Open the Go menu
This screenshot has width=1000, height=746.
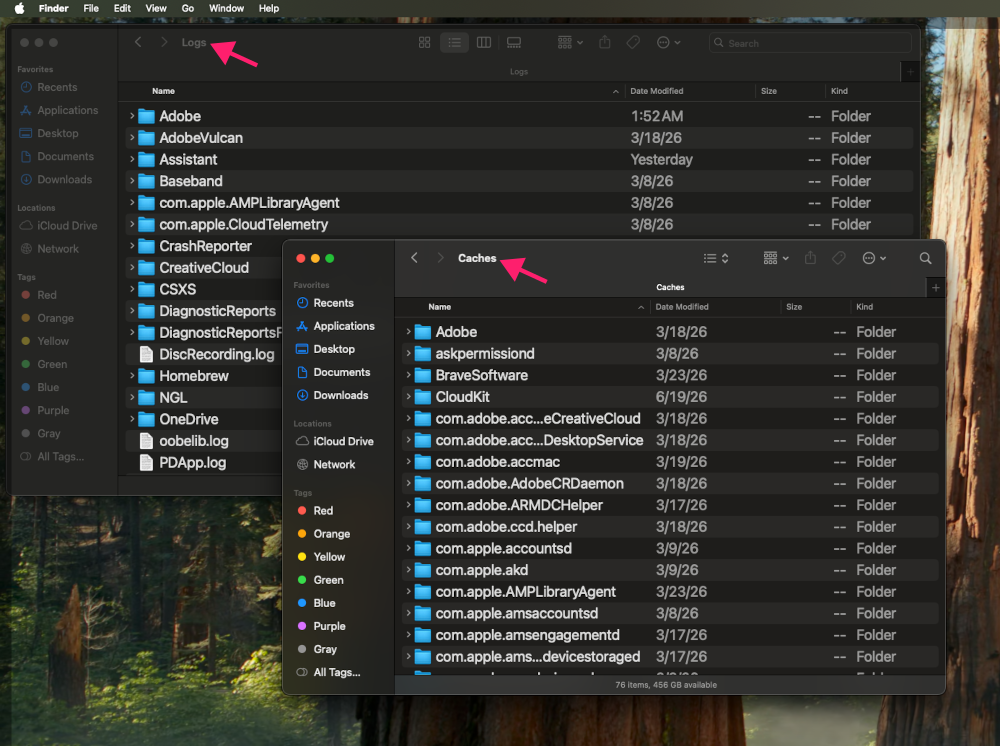pyautogui.click(x=188, y=8)
